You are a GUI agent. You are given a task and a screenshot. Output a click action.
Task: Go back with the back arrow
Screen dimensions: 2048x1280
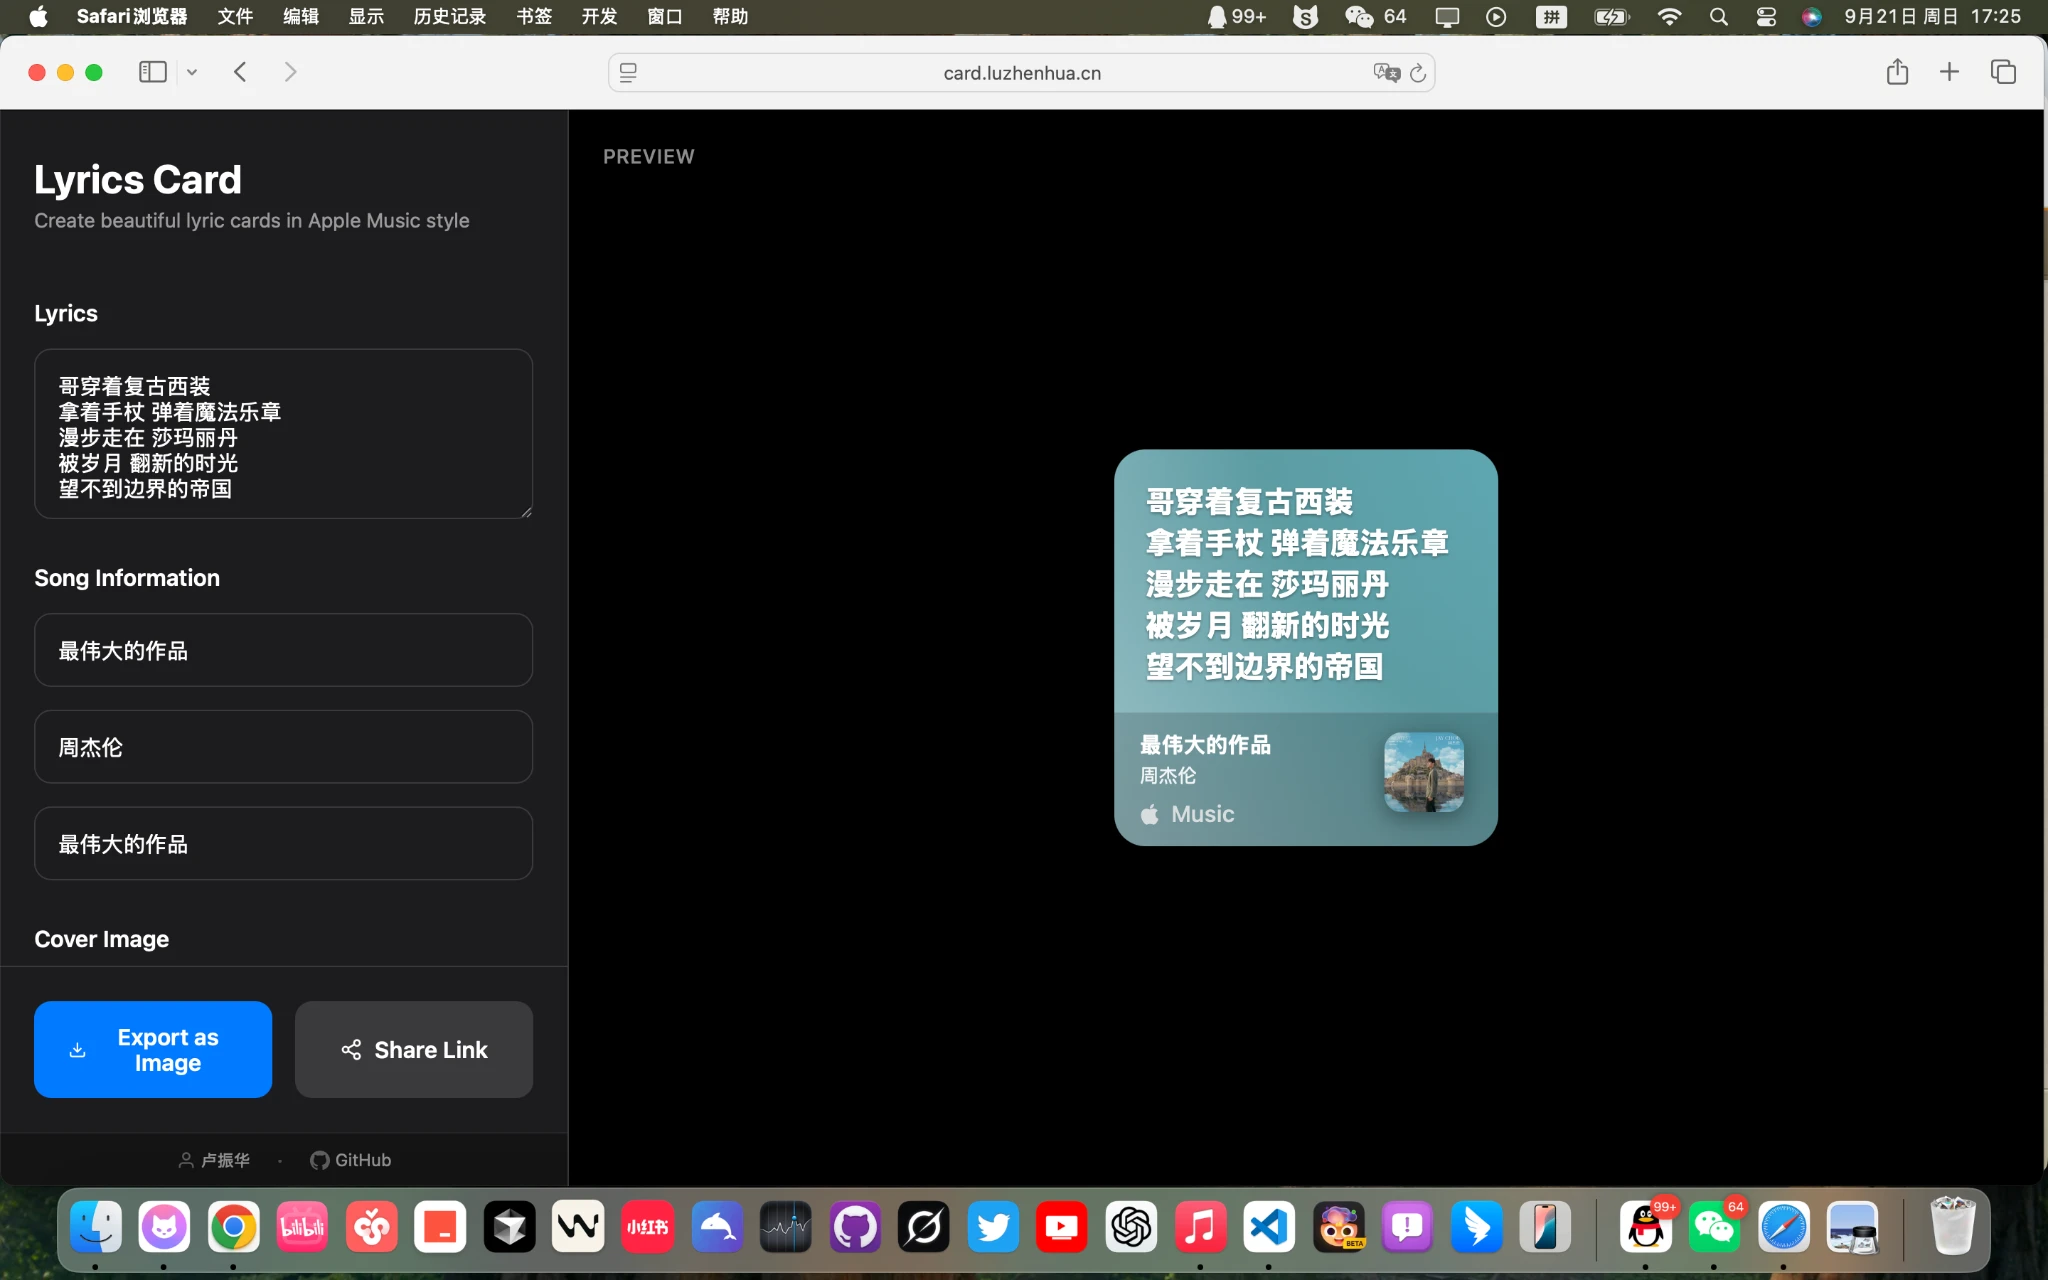pyautogui.click(x=240, y=72)
